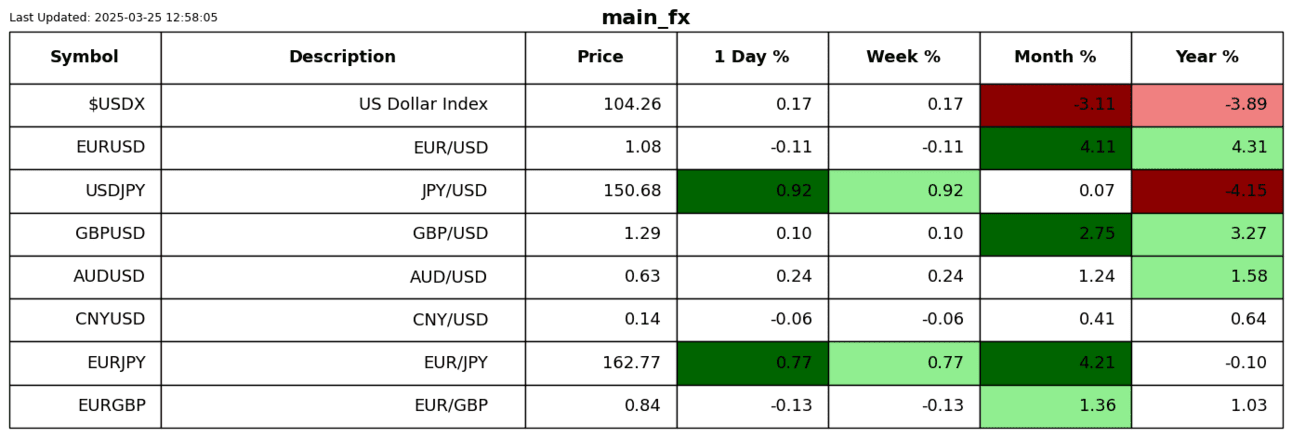Select the Price column header
The height and width of the screenshot is (437, 1292).
(x=600, y=57)
